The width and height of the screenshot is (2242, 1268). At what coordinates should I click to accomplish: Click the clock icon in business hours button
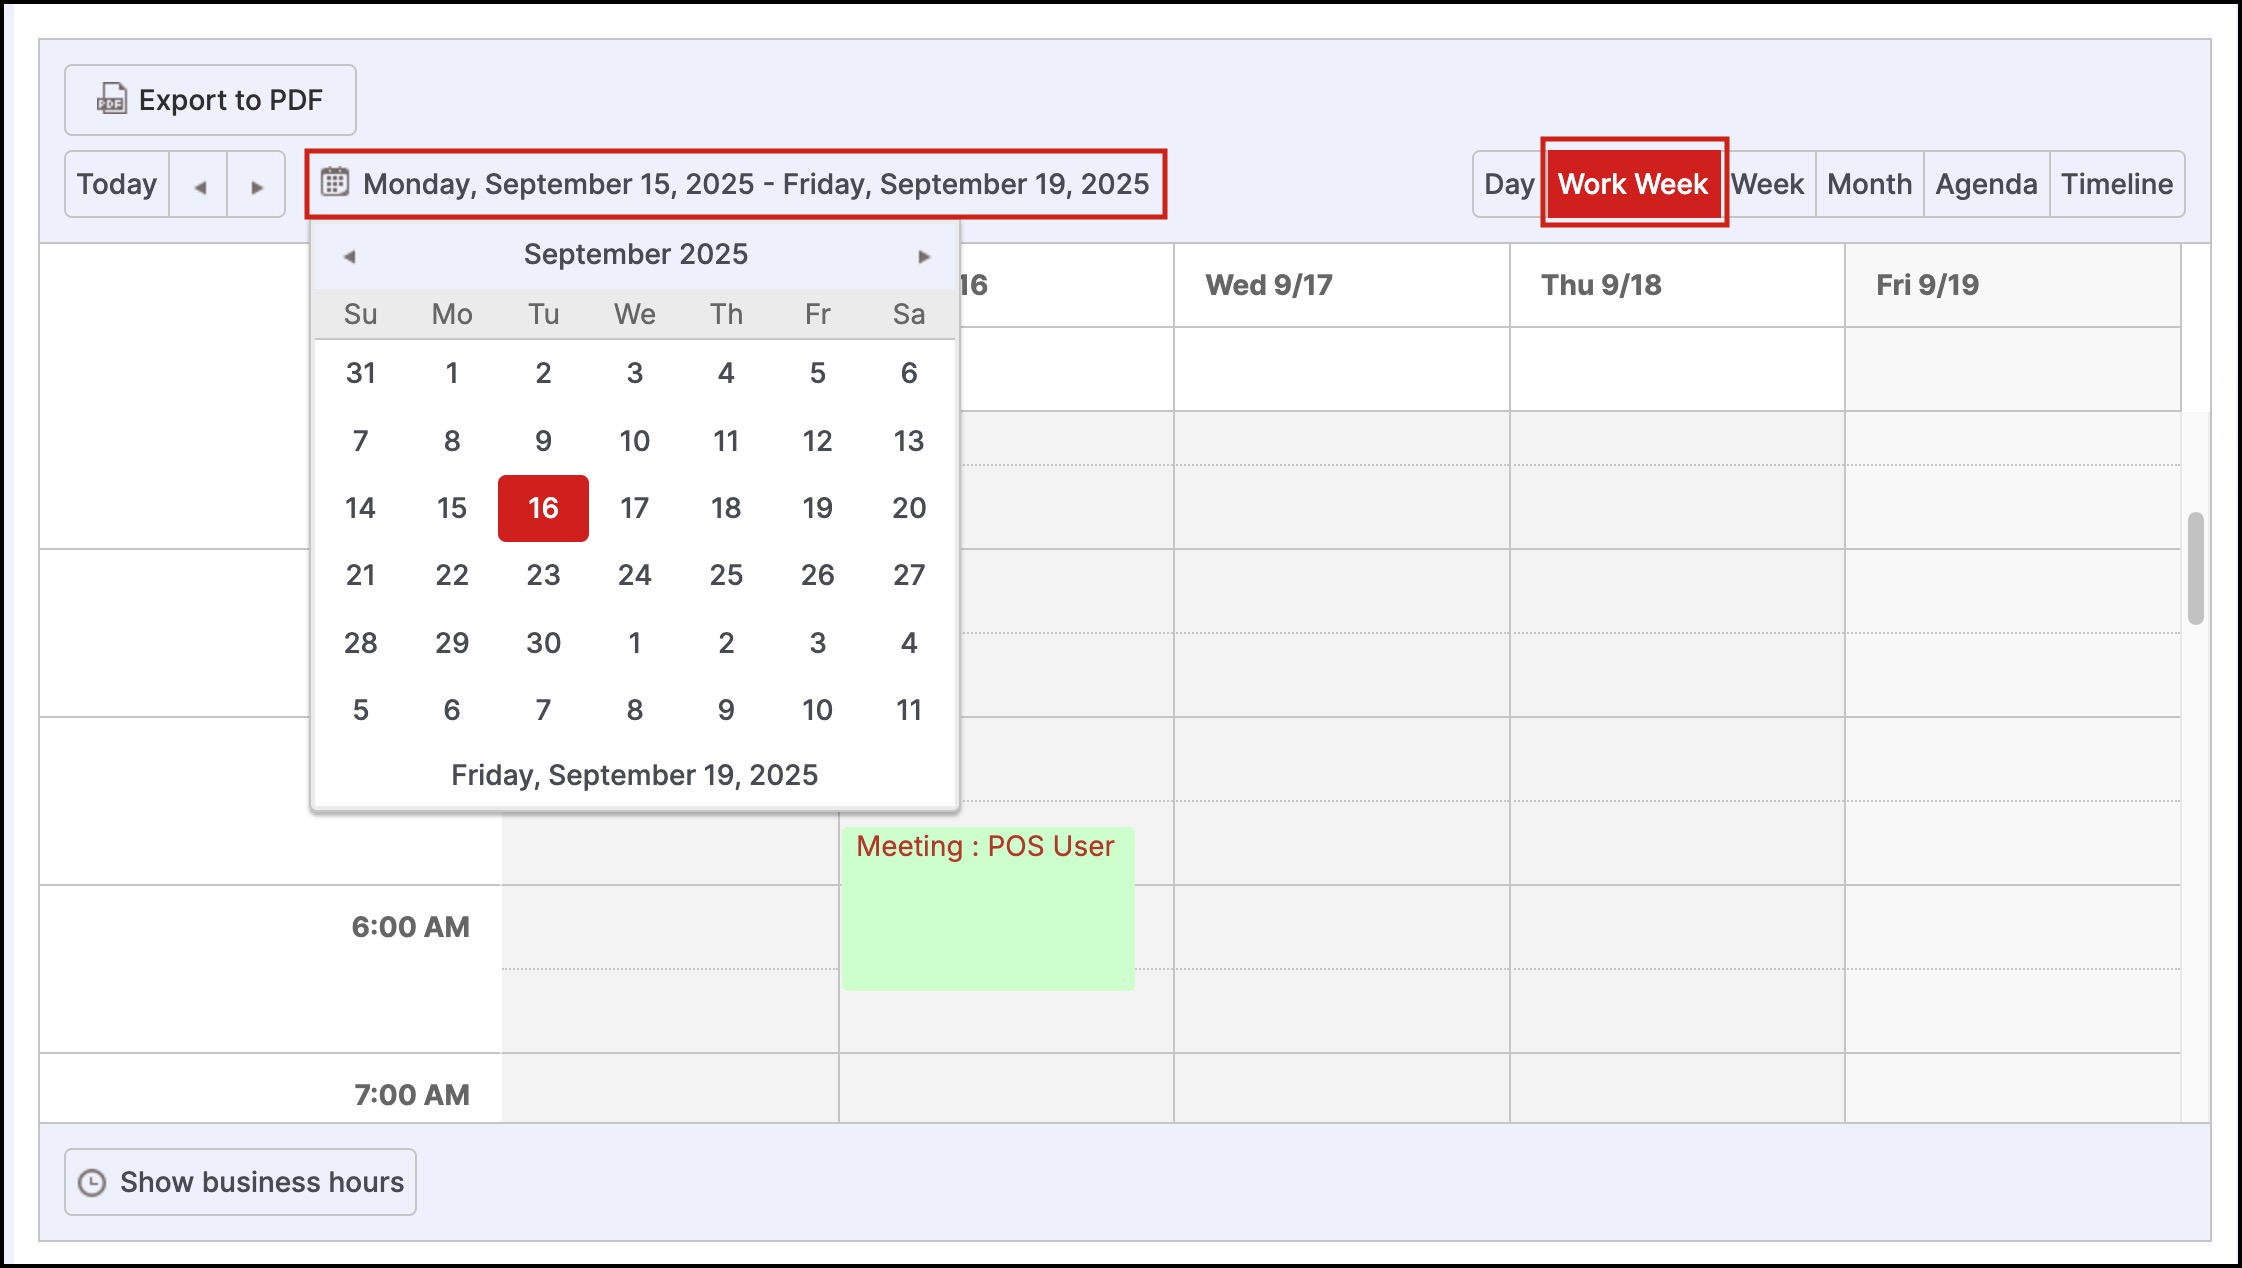(92, 1182)
